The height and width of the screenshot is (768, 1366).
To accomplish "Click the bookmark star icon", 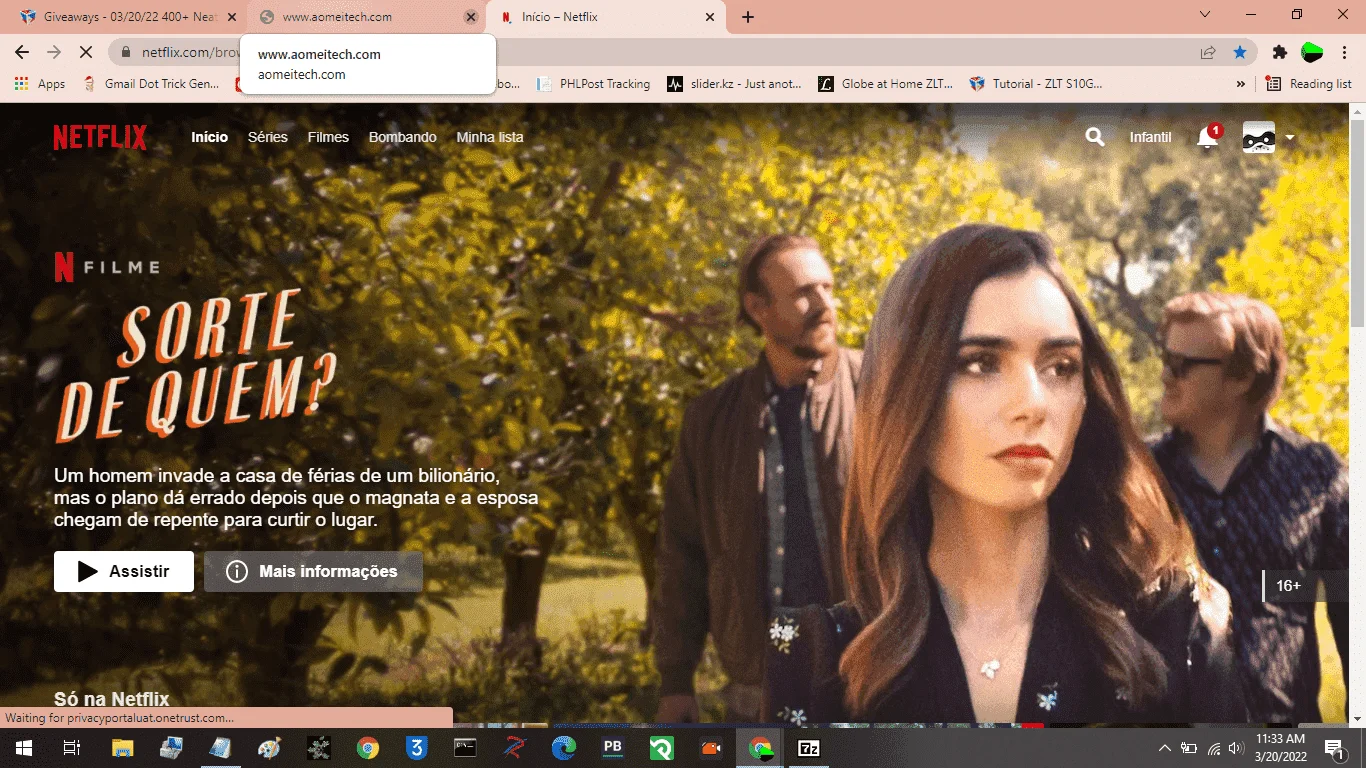I will pyautogui.click(x=1240, y=52).
